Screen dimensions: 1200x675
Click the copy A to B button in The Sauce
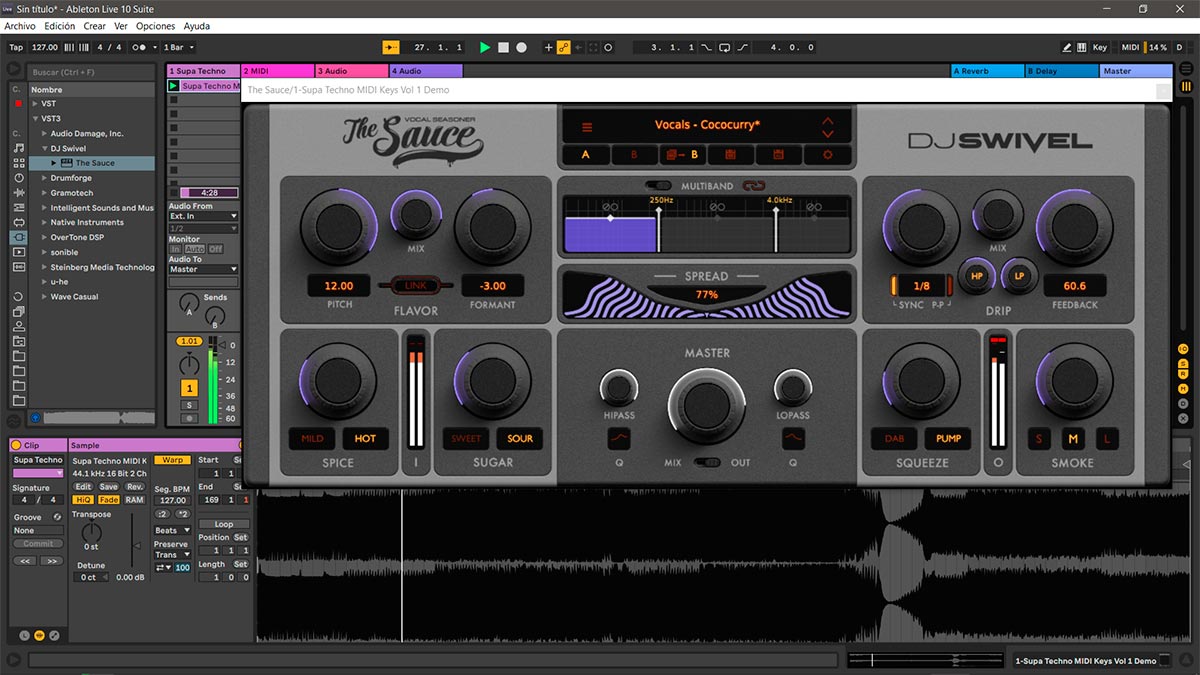coord(682,155)
